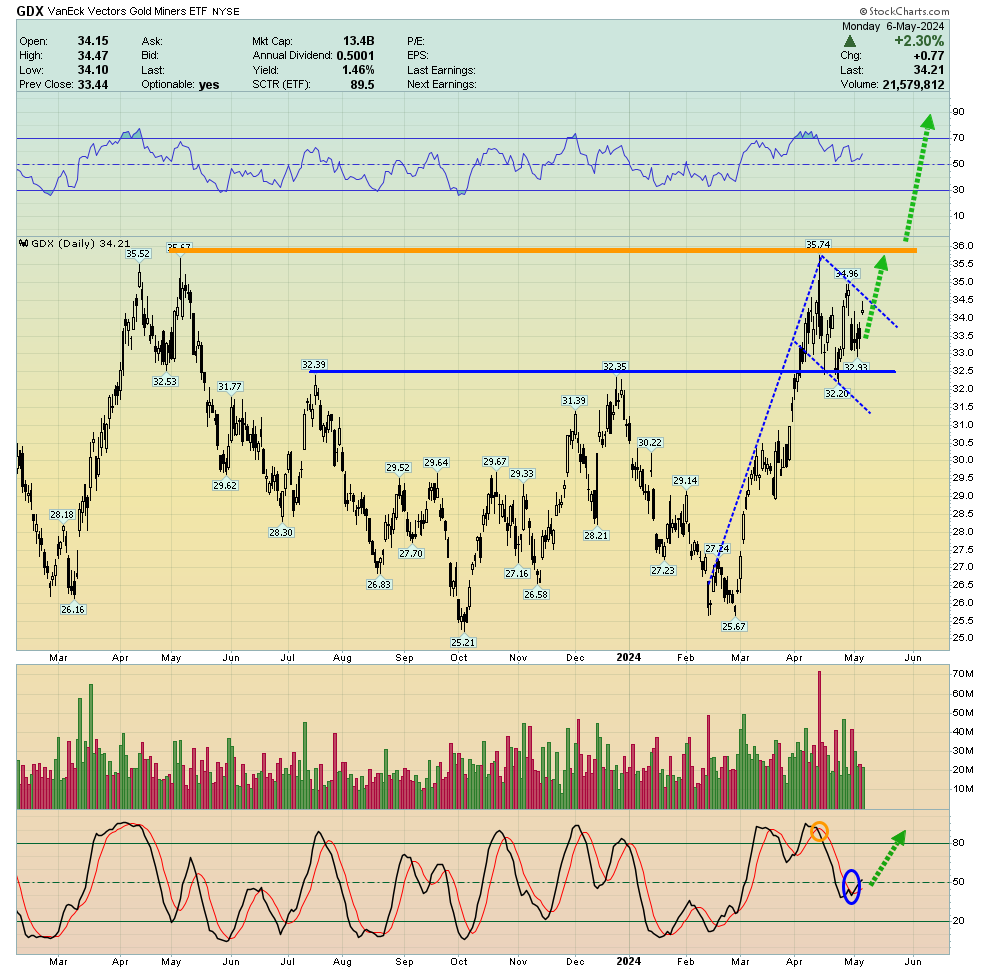Viewport: 990px width, 970px height.
Task: Select the 27.70 price label
Action: pos(411,554)
